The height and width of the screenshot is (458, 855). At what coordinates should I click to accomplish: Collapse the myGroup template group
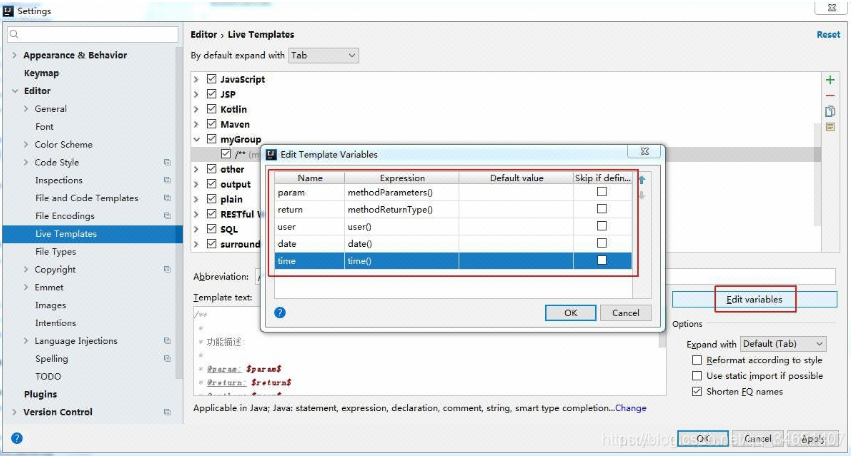(196, 139)
